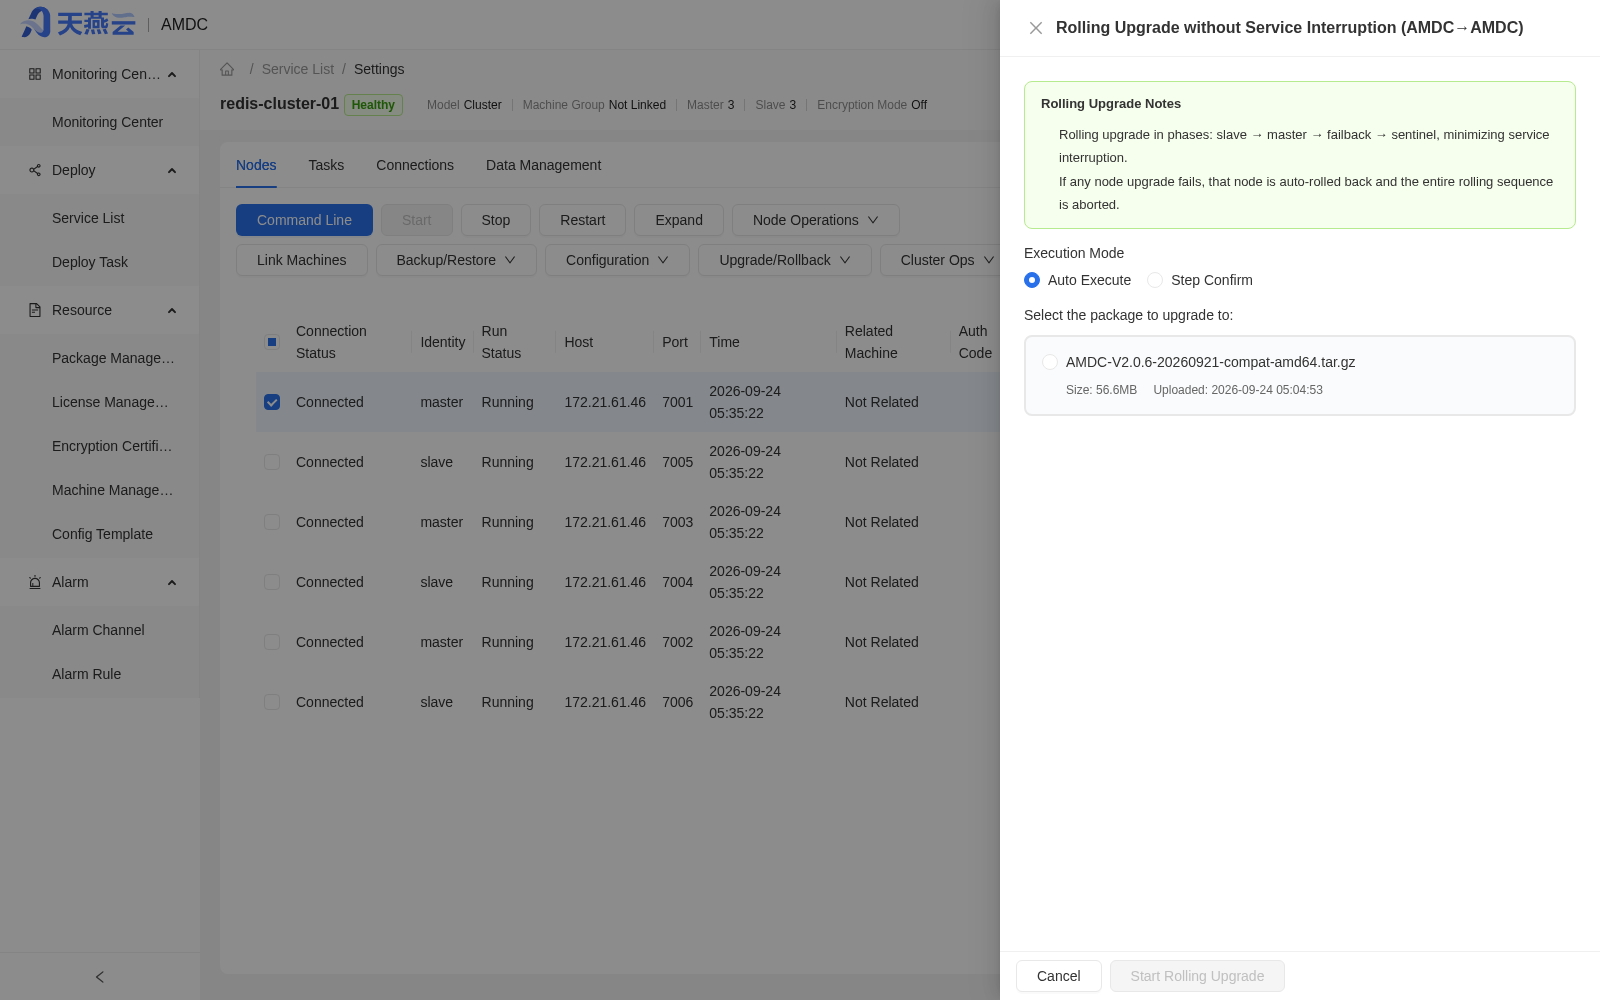
Task: Click the Command Line button
Action: [x=304, y=220]
